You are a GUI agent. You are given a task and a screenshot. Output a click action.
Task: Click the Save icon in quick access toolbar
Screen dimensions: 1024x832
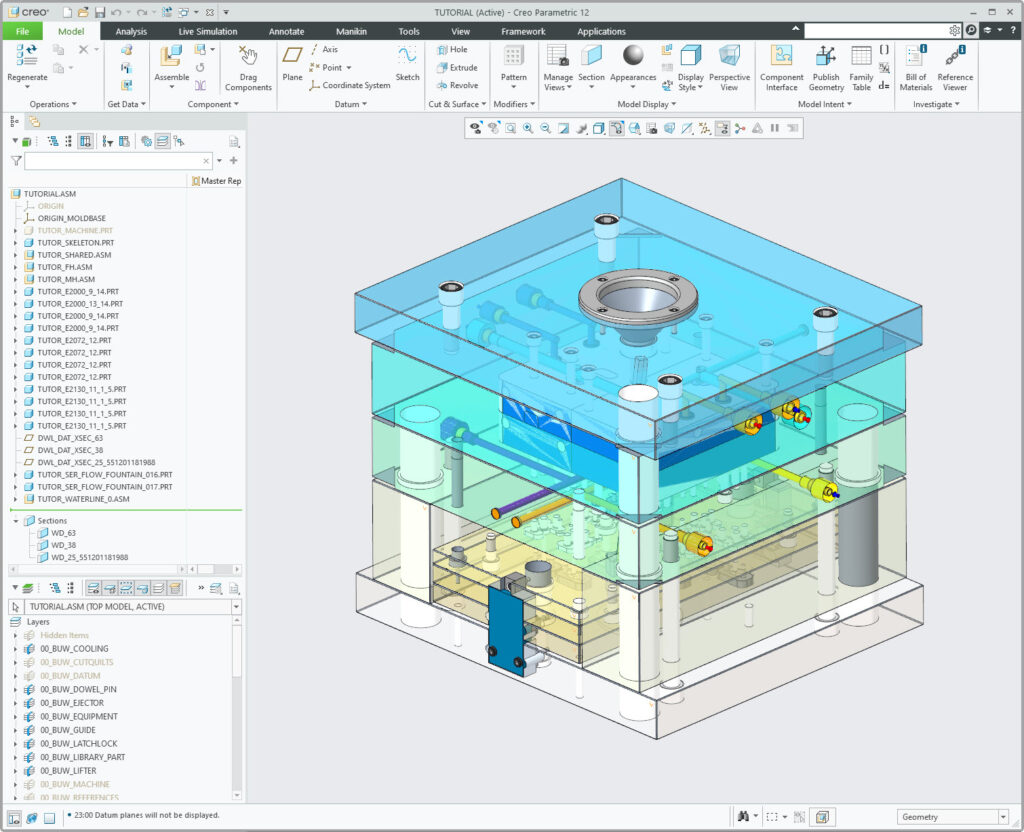[100, 12]
